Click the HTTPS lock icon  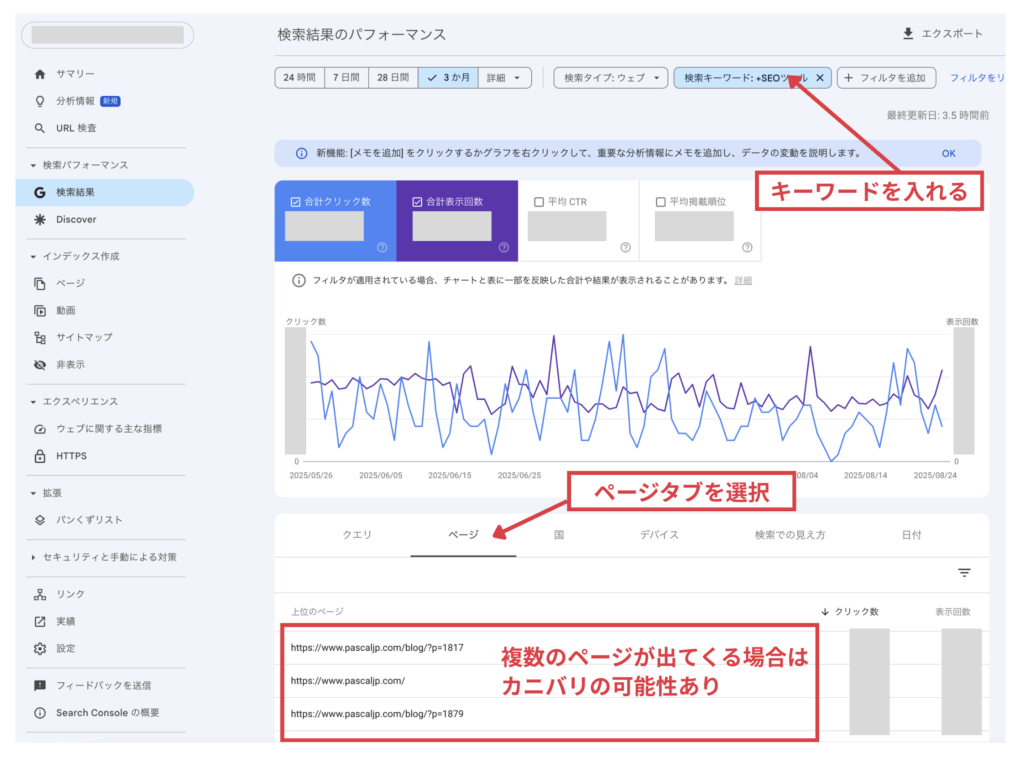40,456
